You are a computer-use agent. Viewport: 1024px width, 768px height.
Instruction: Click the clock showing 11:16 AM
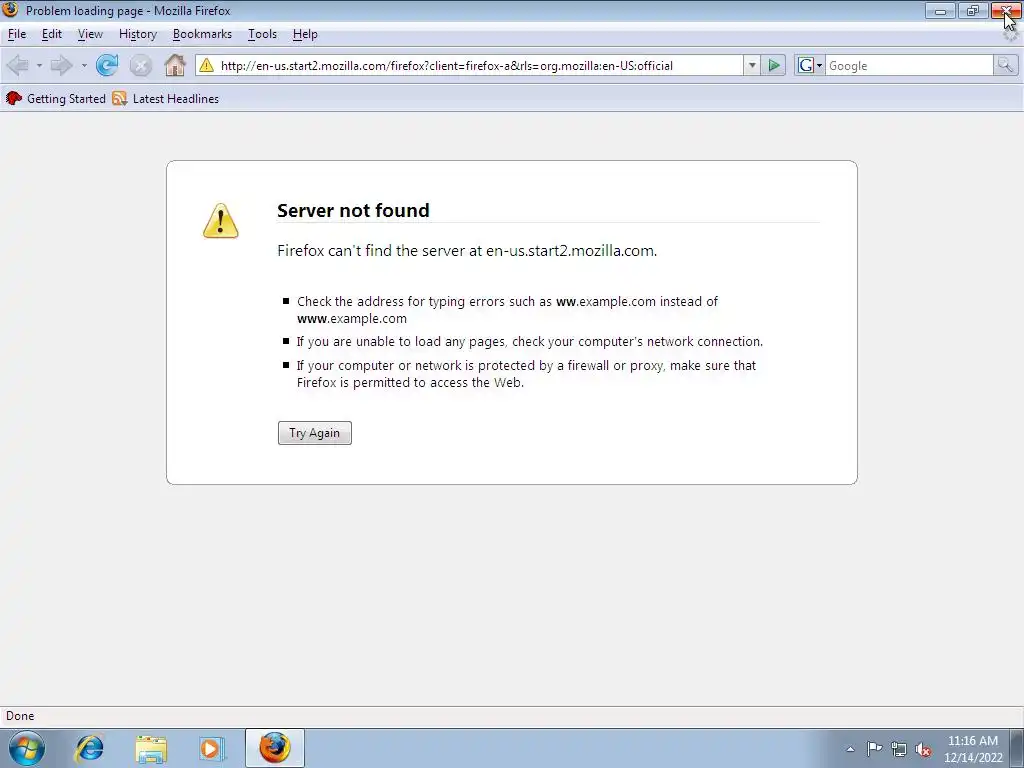(x=972, y=741)
